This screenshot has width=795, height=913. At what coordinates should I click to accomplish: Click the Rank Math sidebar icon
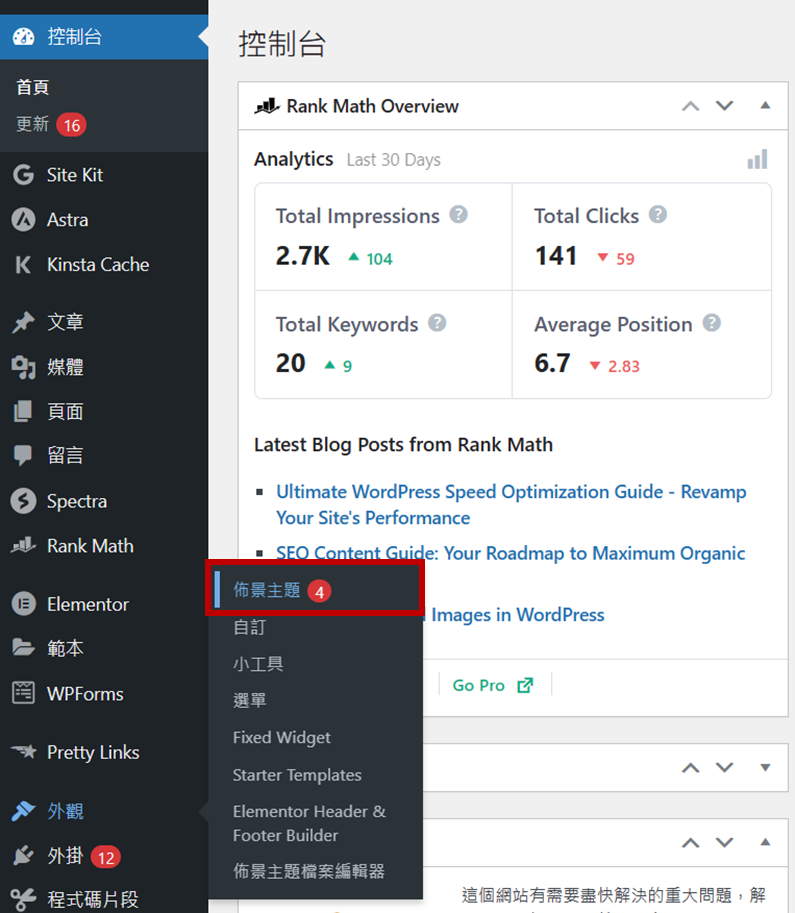pyautogui.click(x=23, y=546)
